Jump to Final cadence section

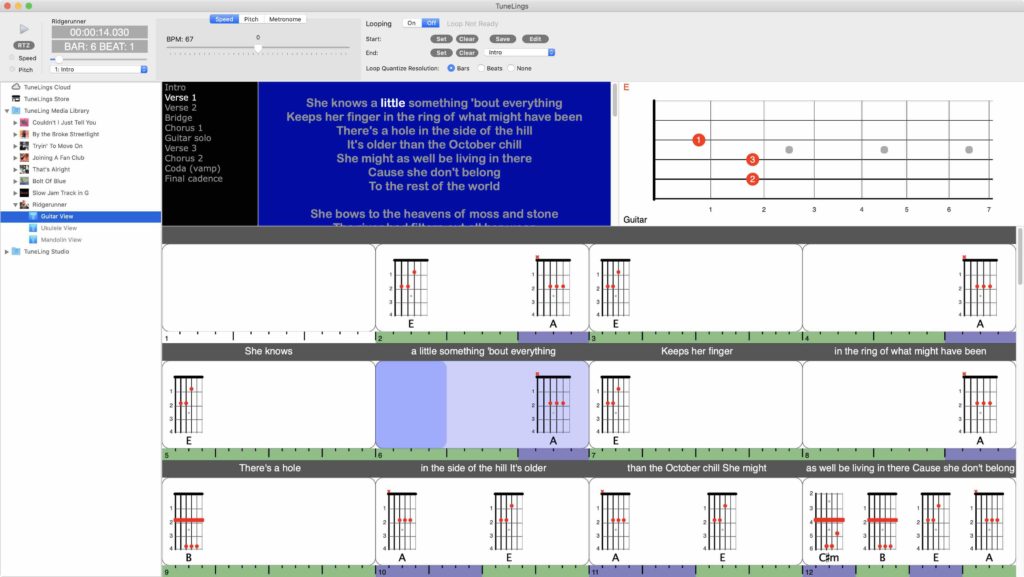pyautogui.click(x=193, y=179)
